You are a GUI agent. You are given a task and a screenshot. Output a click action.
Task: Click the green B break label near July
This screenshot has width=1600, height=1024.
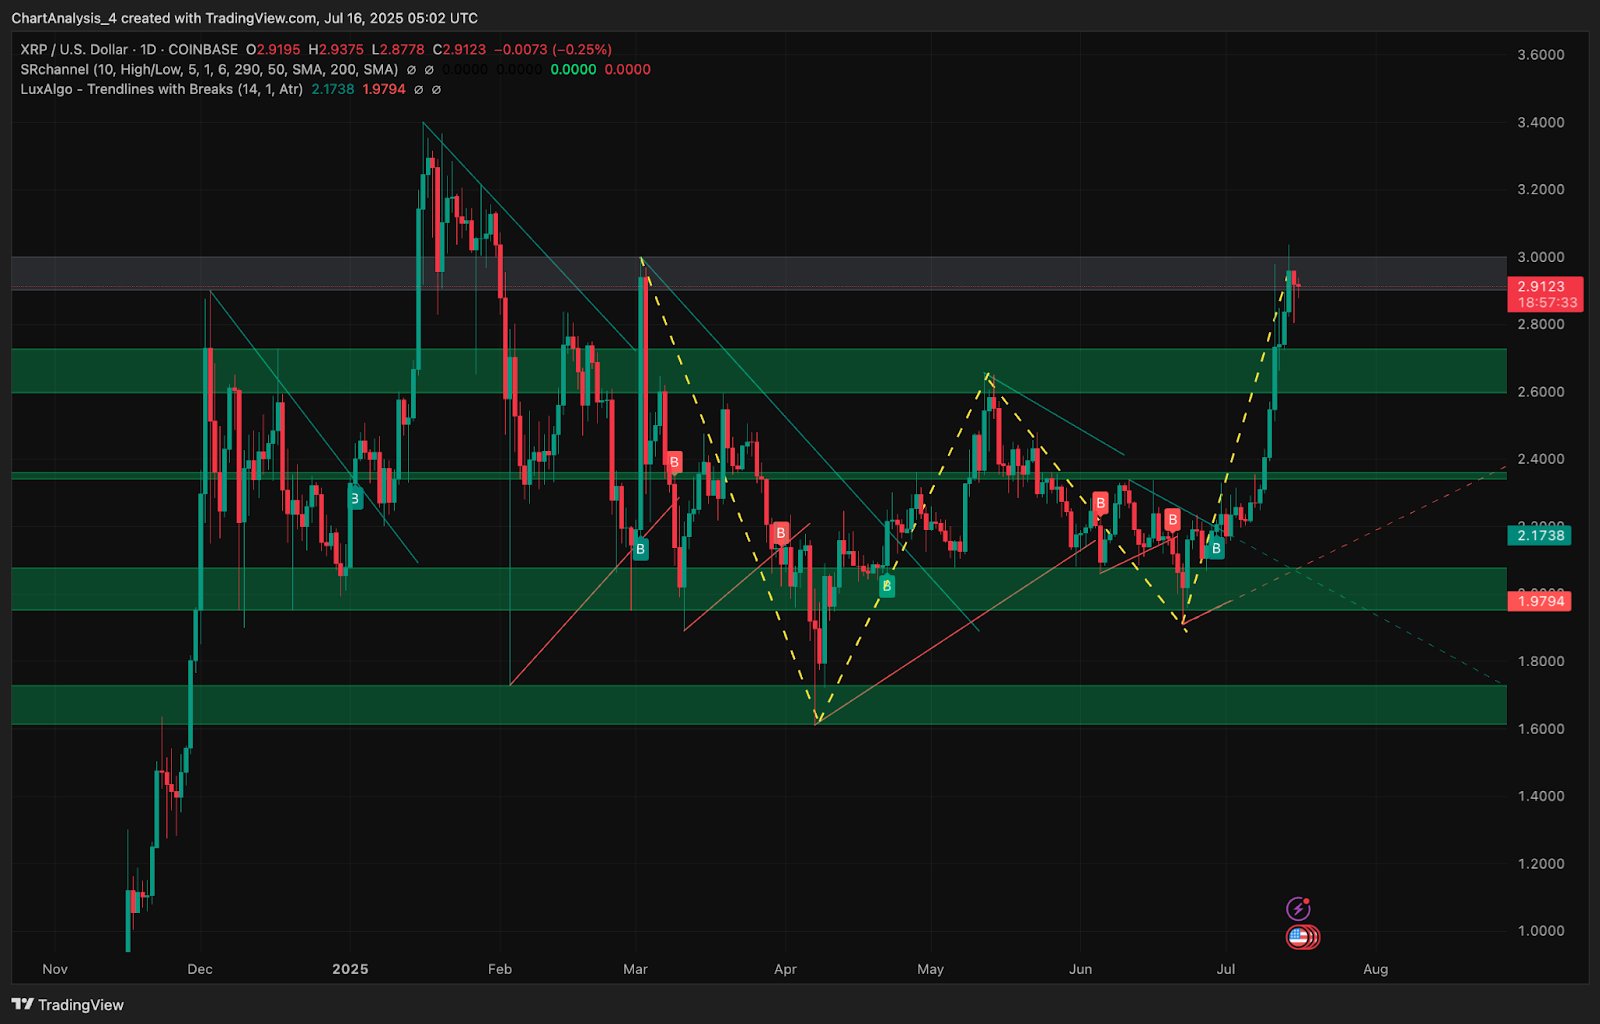point(1216,548)
